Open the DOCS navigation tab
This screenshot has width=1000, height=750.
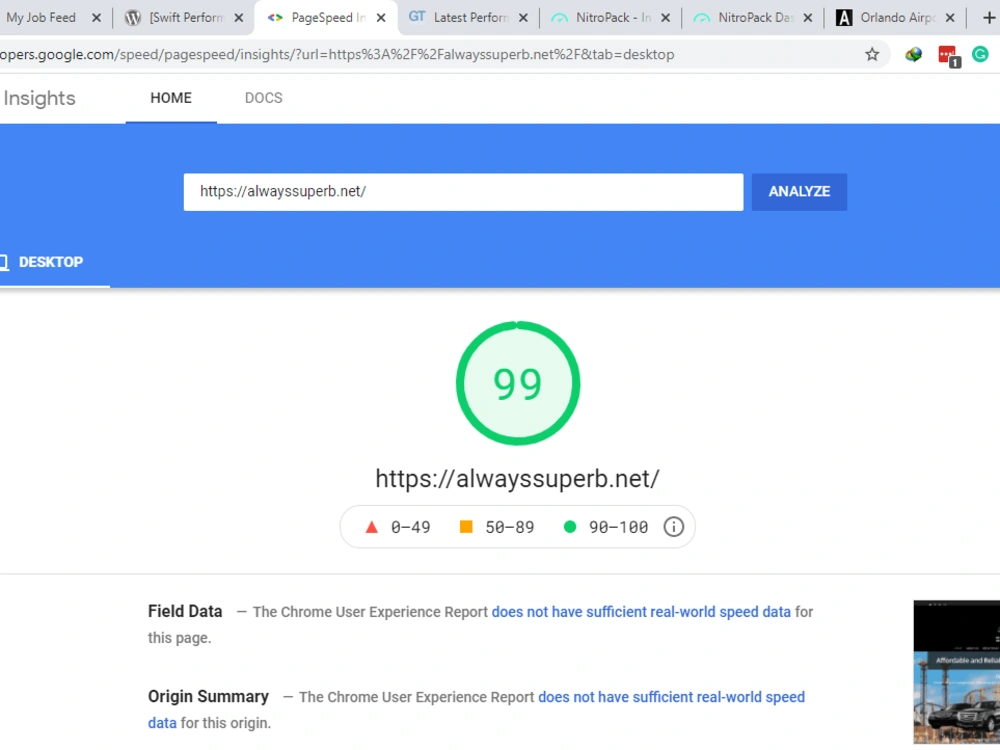coord(263,98)
